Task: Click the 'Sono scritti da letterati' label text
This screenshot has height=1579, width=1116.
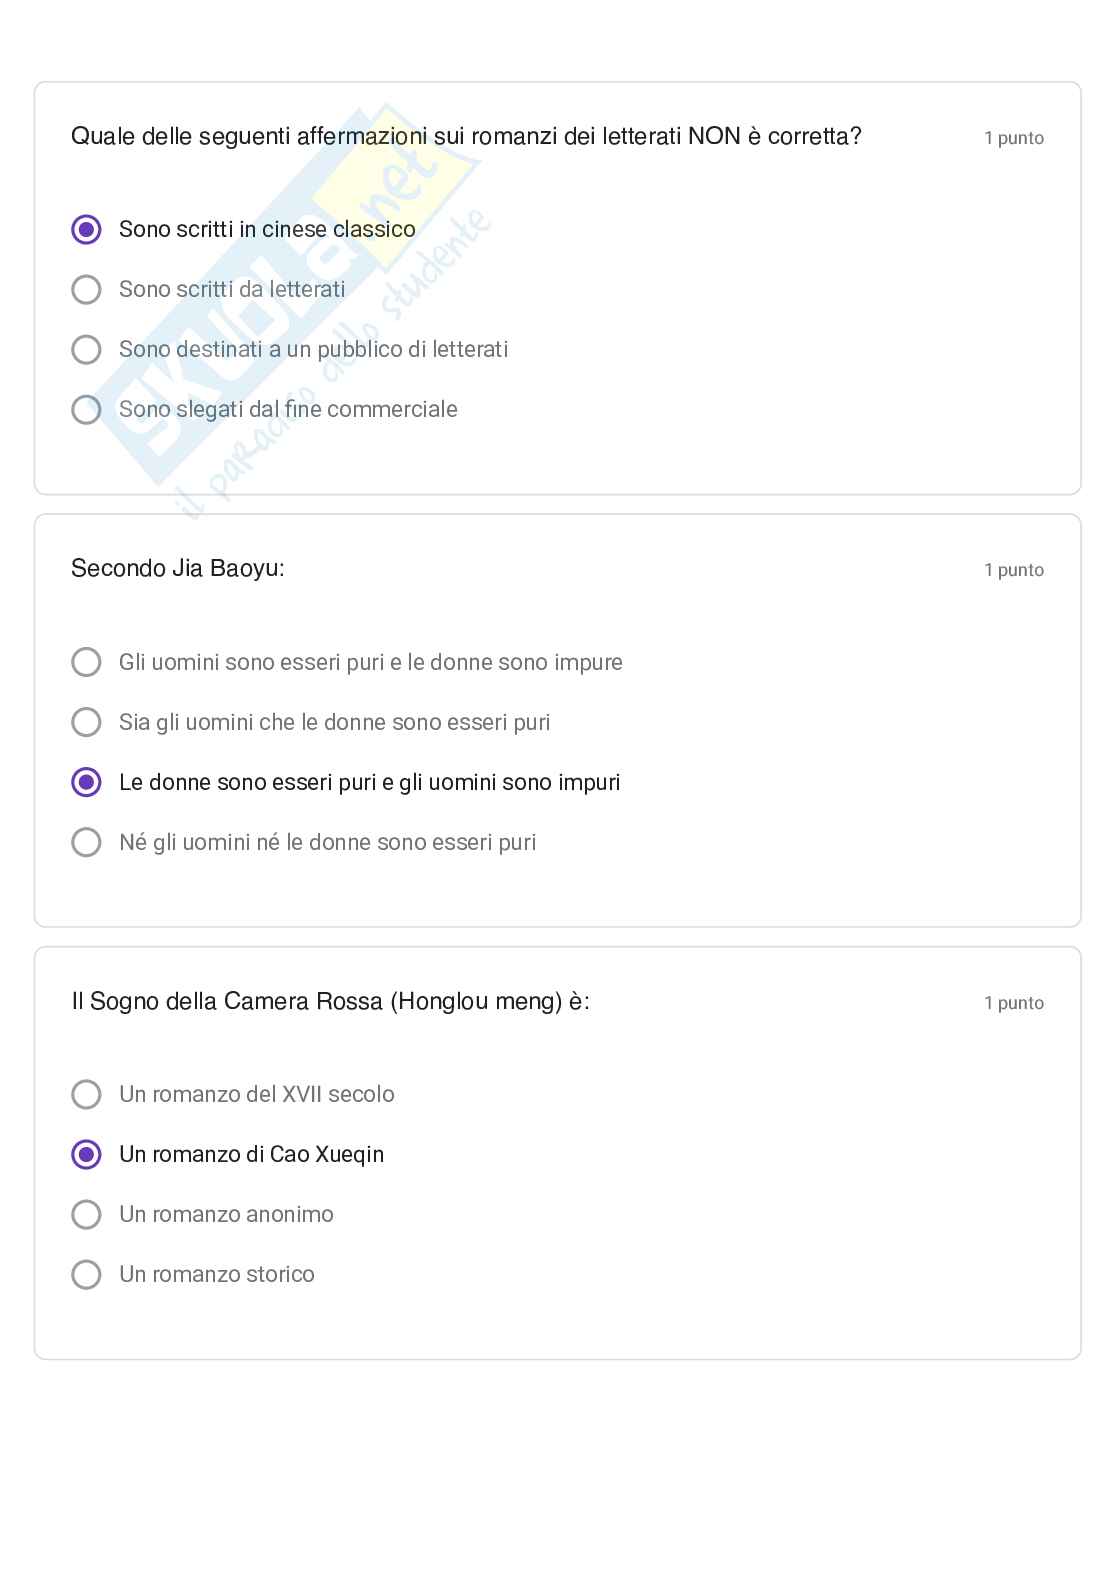Action: click(232, 289)
